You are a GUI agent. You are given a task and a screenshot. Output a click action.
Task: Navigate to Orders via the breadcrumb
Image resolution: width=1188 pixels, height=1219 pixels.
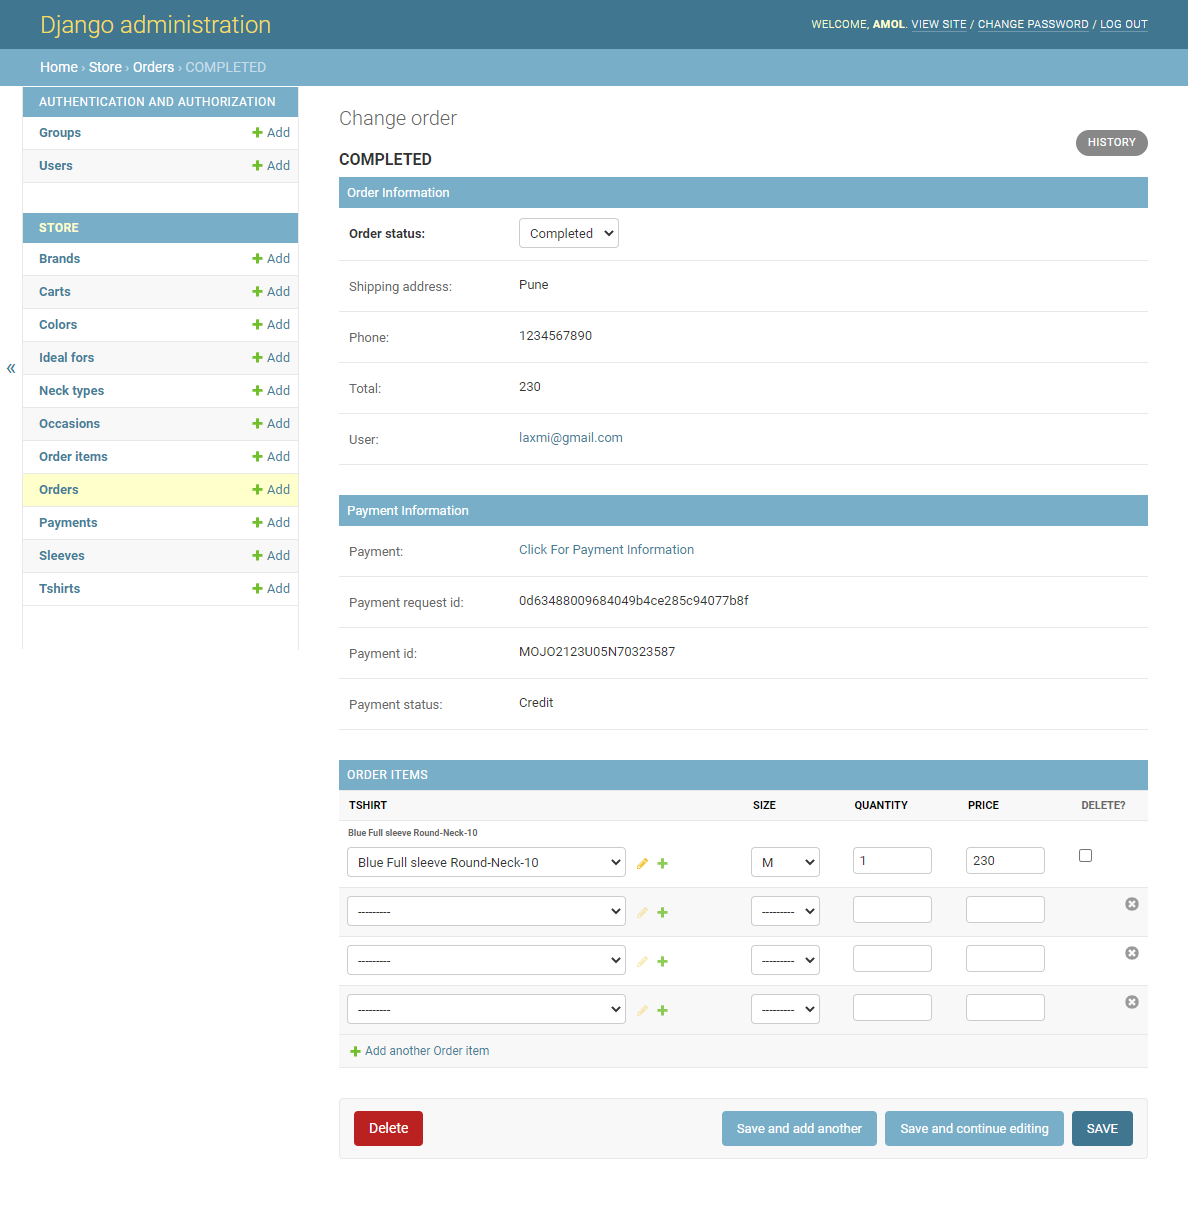click(153, 67)
